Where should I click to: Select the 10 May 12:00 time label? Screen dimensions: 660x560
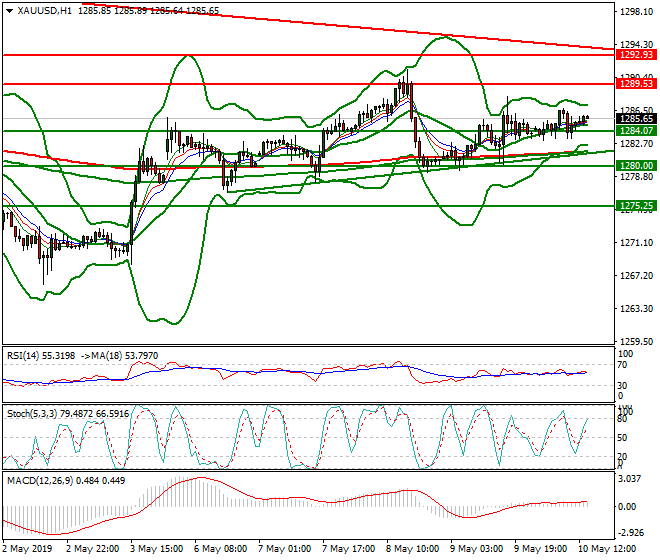[607, 549]
